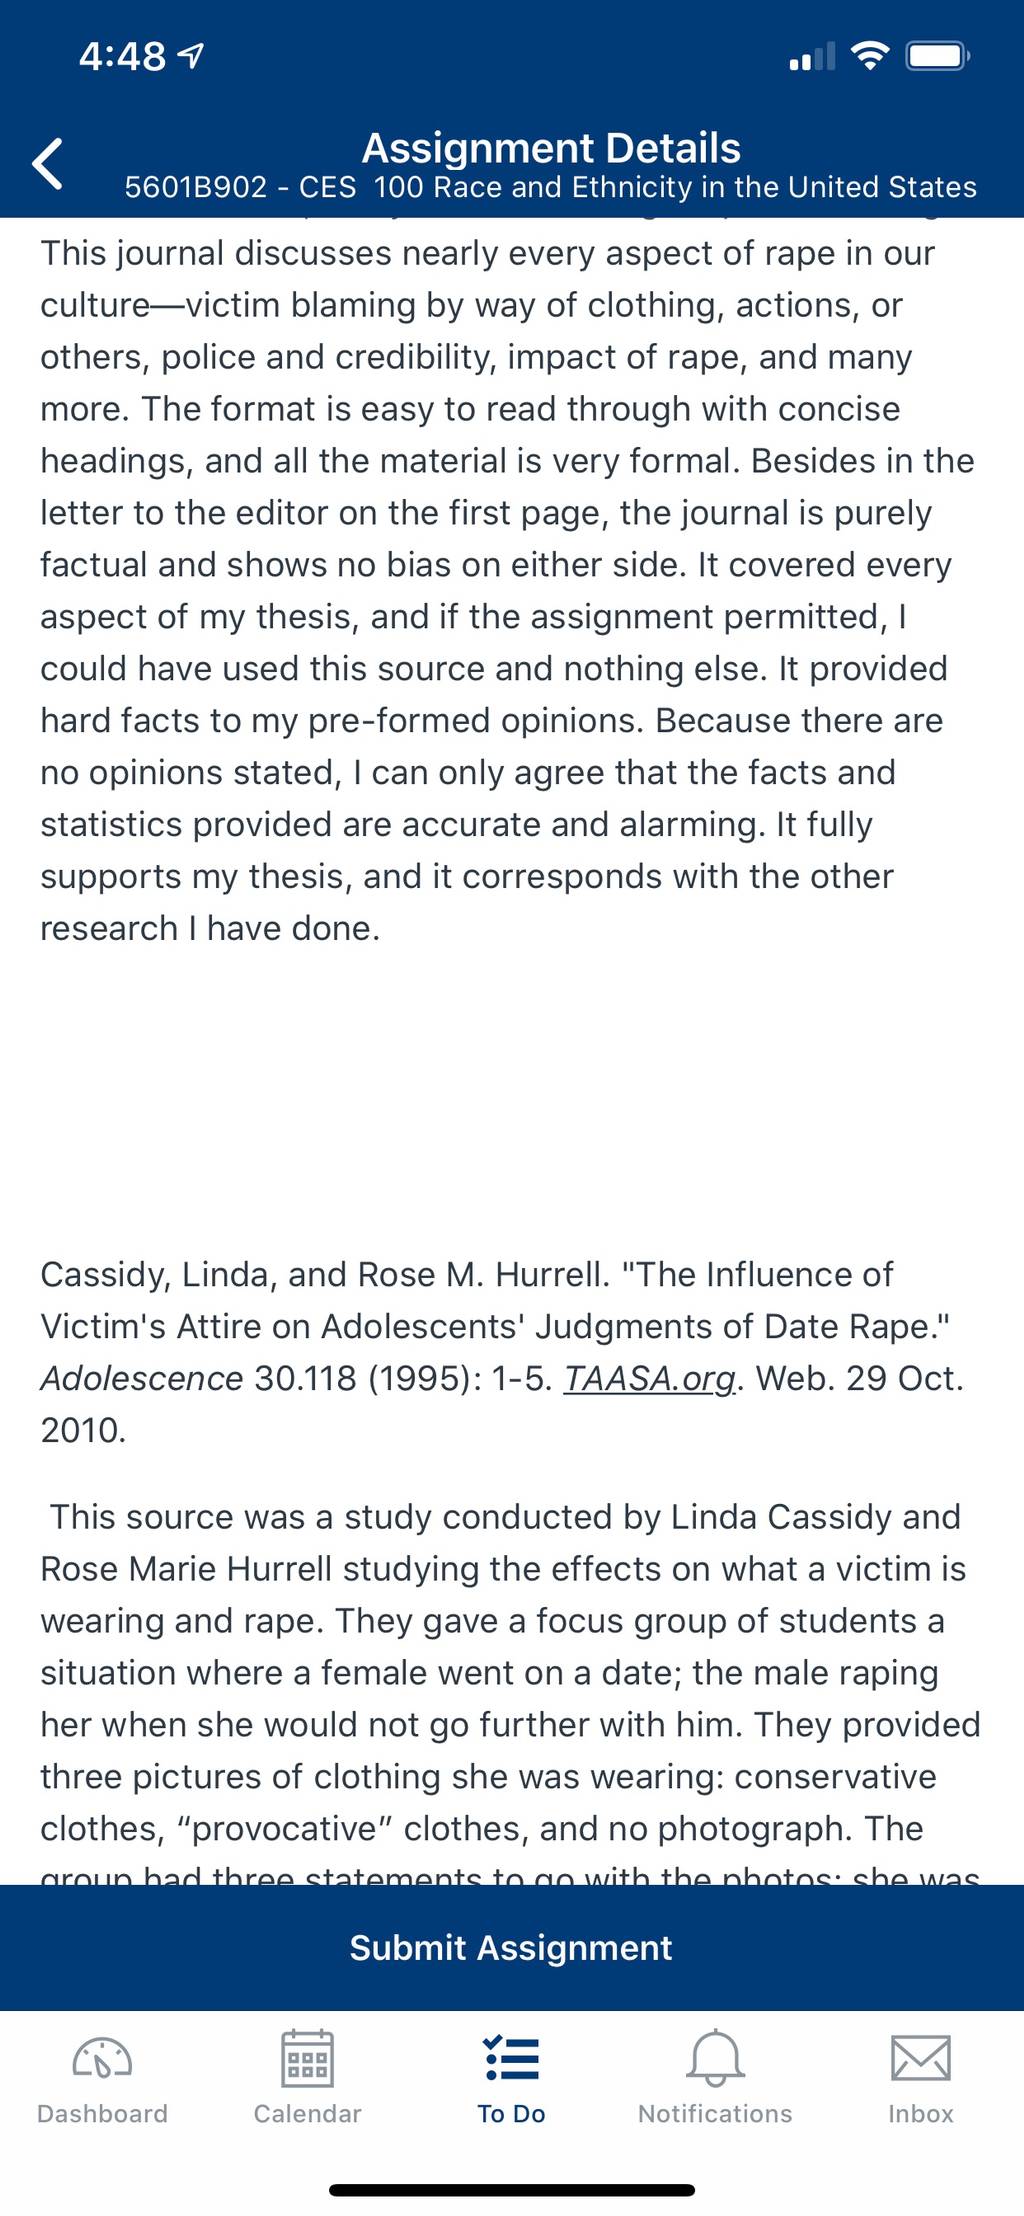Open the Notifications bell icon
The width and height of the screenshot is (1024, 2216).
(715, 2058)
